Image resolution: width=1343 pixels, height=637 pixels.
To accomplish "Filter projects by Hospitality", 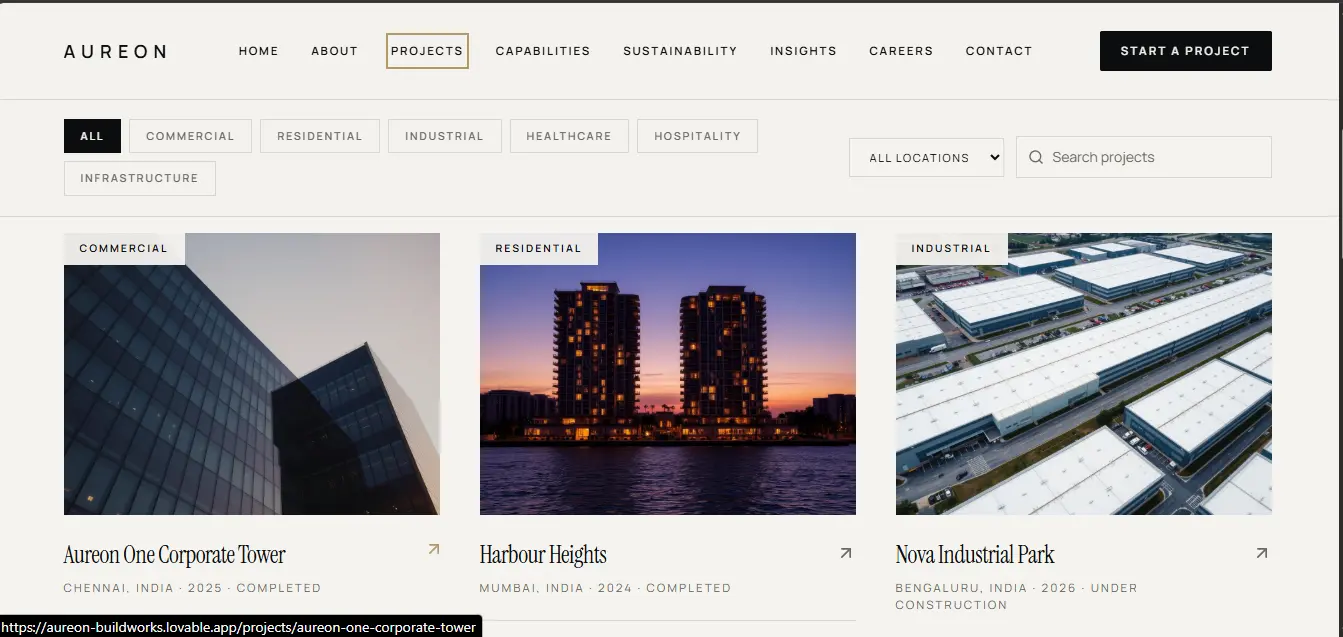I will click(x=697, y=136).
